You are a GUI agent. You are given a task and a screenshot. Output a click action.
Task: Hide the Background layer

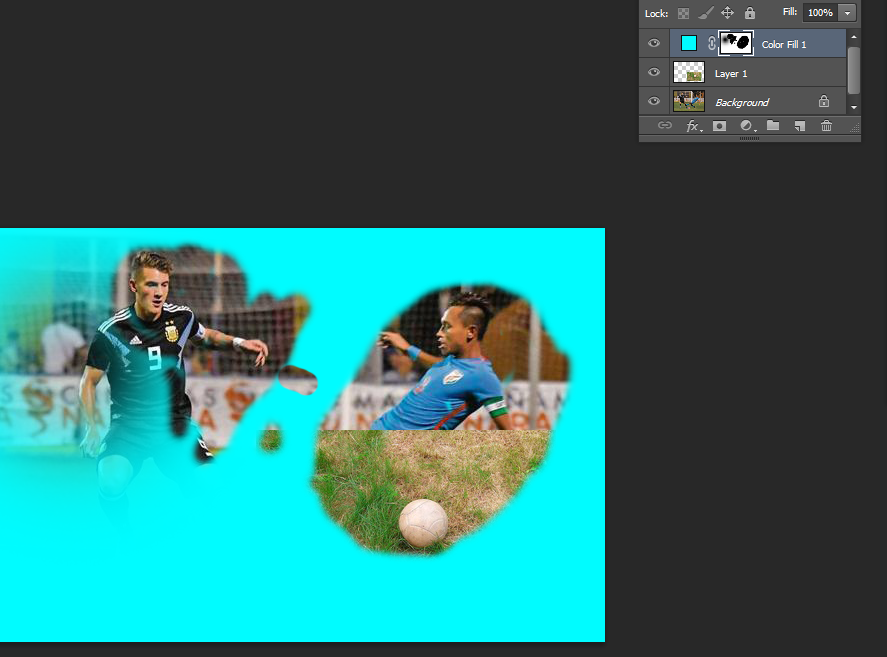point(654,100)
